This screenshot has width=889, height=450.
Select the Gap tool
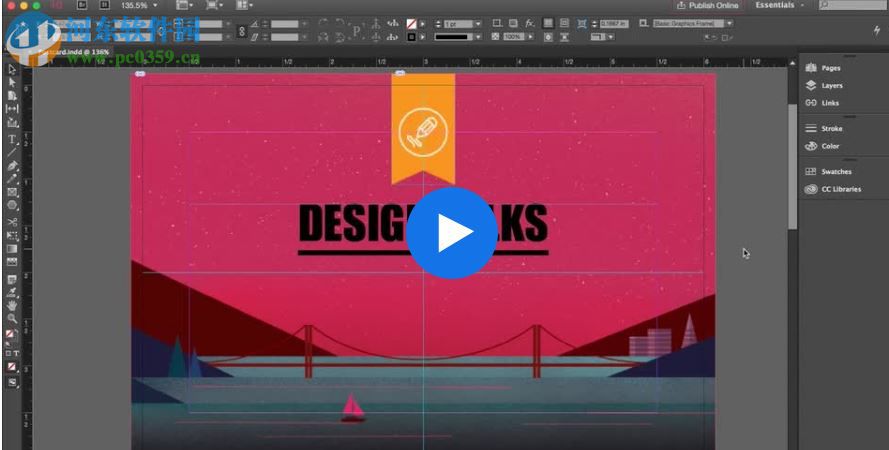pyautogui.click(x=12, y=109)
